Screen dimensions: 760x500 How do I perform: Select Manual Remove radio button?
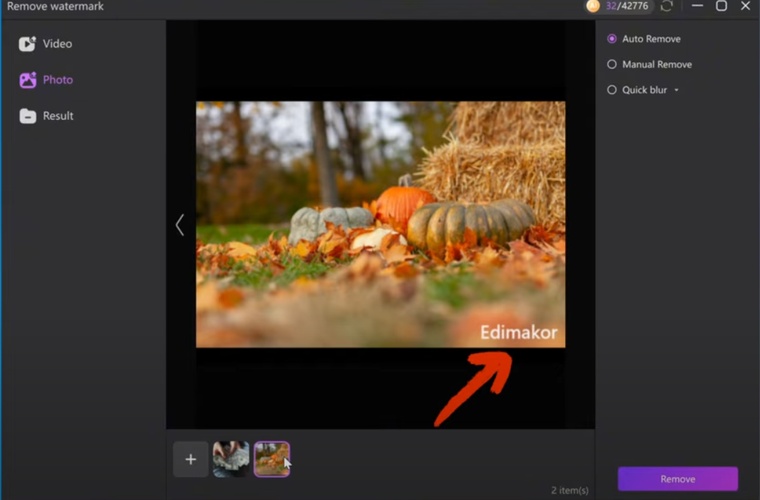(612, 64)
